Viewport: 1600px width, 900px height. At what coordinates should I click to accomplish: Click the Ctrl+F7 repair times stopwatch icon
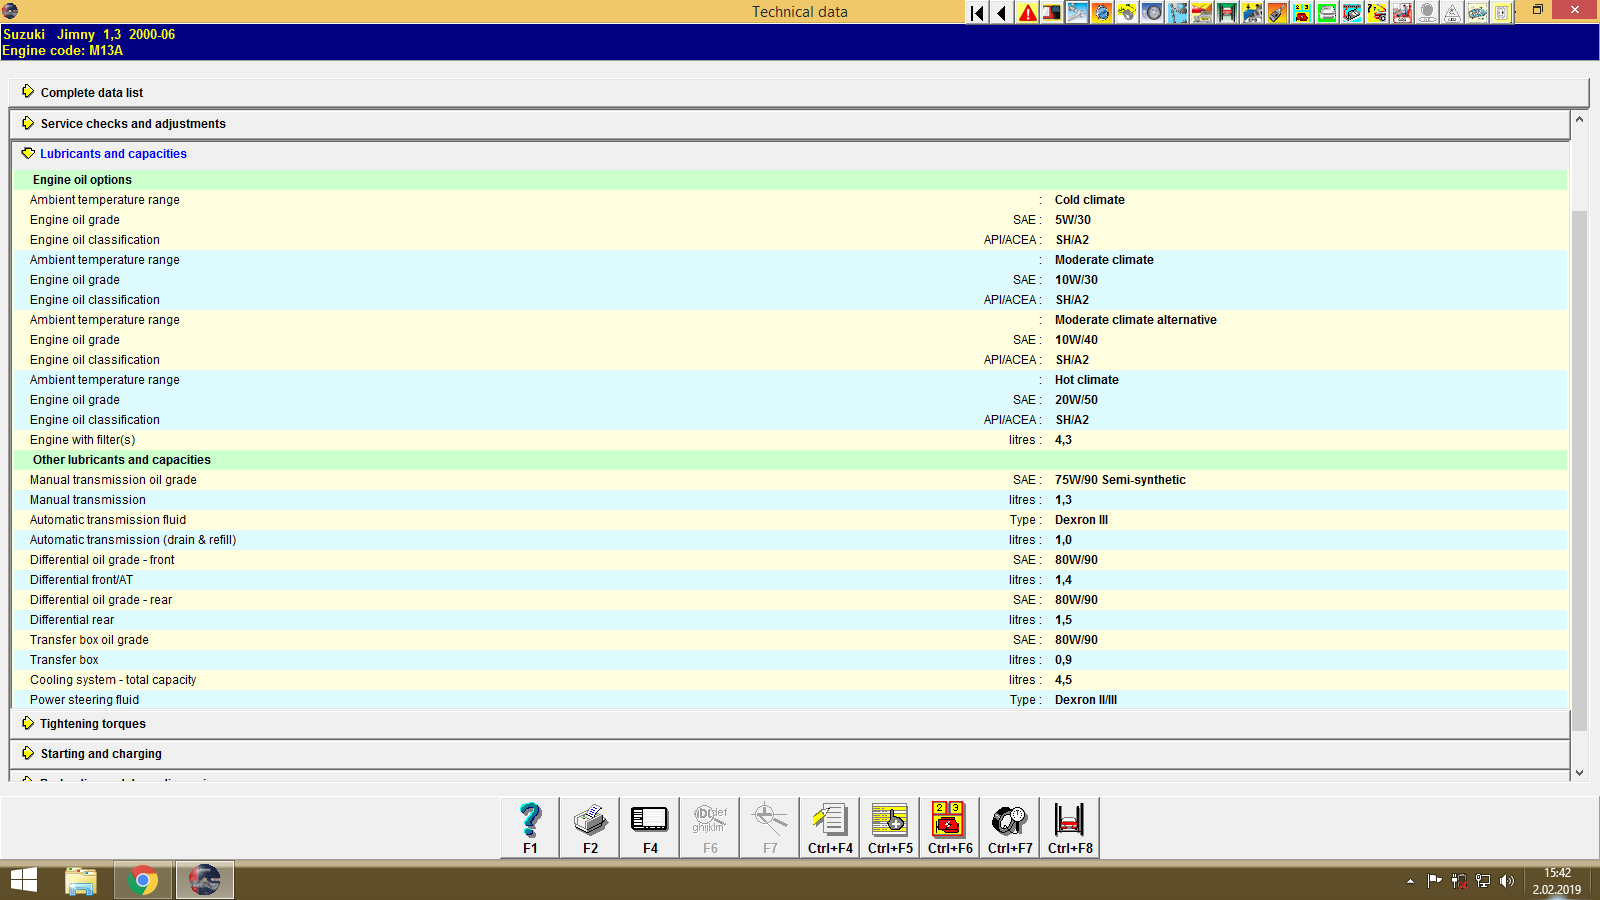coord(1008,826)
